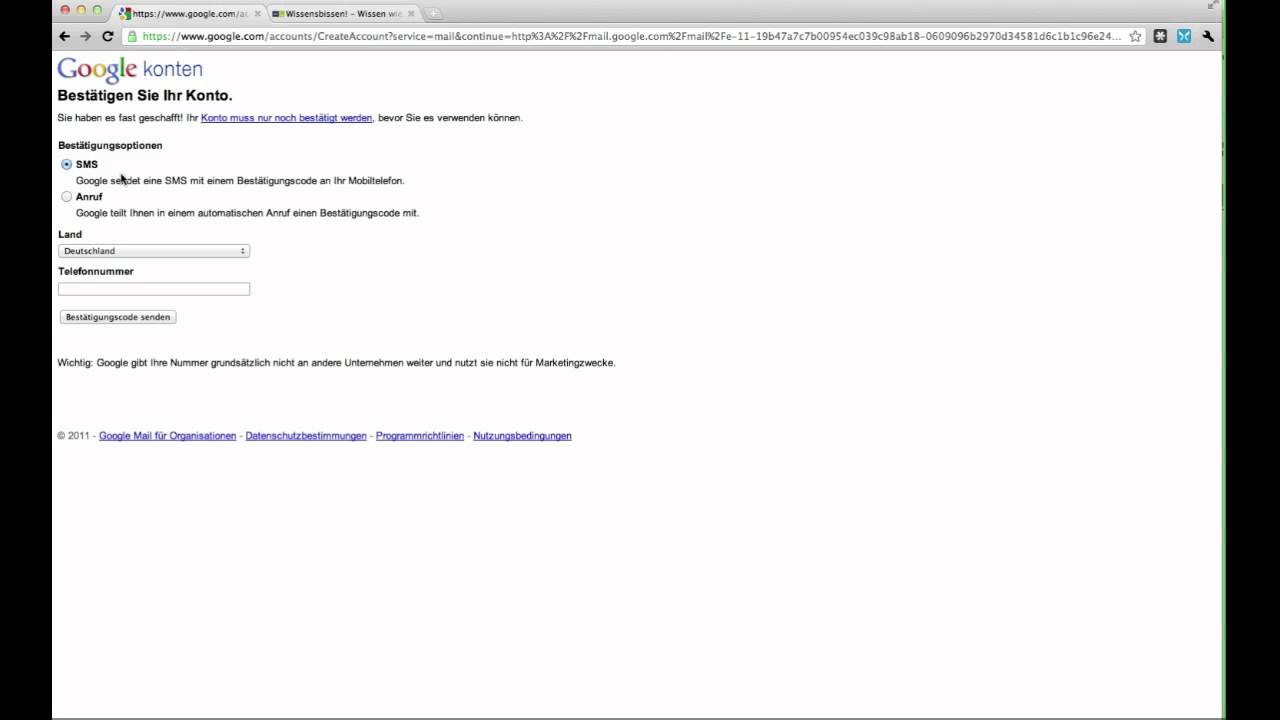Click the macOS yellow minimize window button
1280x720 pixels.
point(81,10)
